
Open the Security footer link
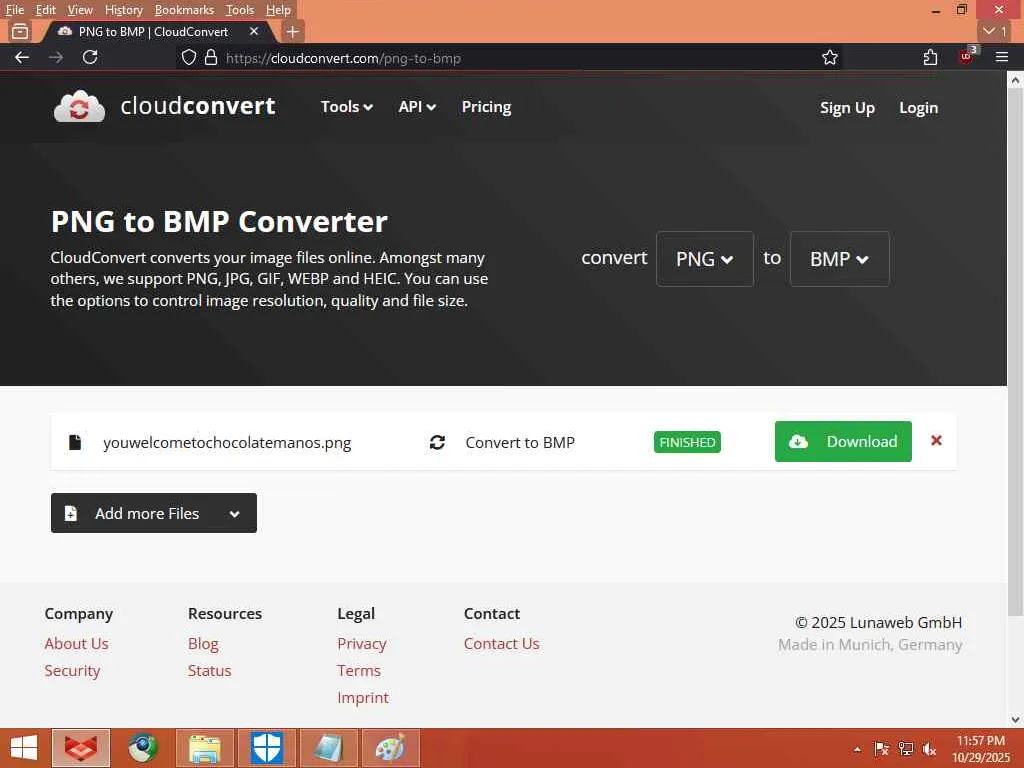pos(72,671)
